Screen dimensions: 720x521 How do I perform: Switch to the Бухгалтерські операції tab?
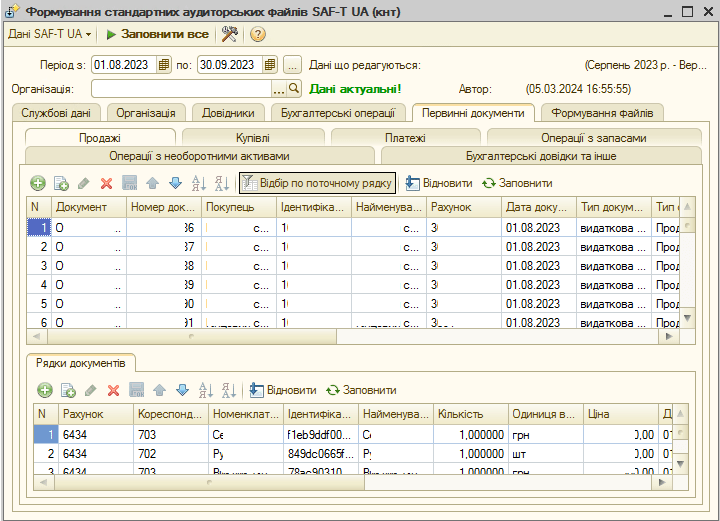[338, 113]
